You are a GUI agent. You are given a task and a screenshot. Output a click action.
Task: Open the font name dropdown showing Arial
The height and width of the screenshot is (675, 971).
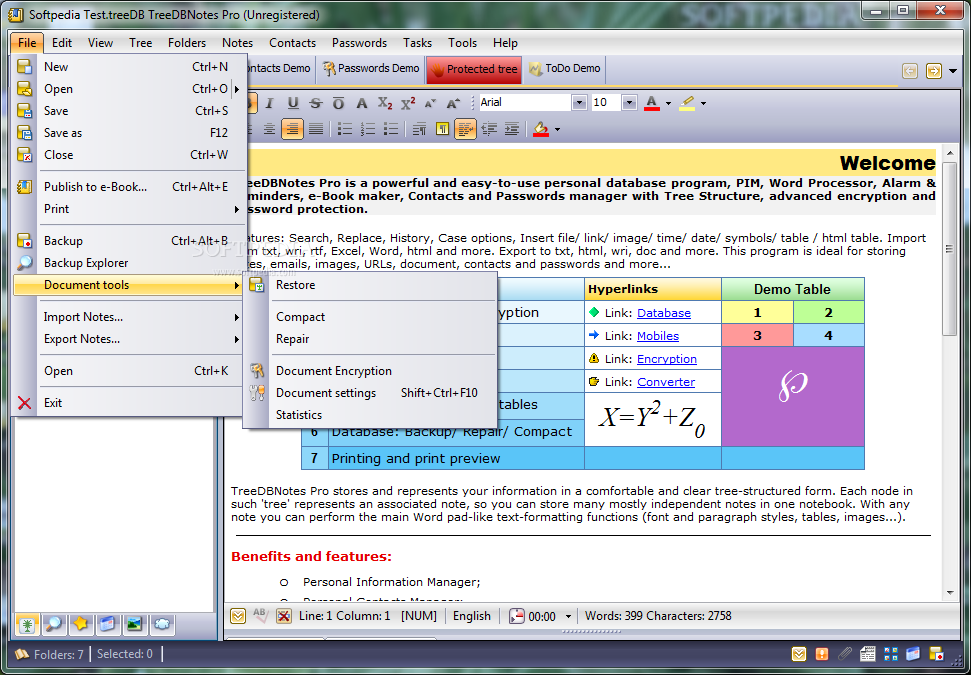point(579,103)
